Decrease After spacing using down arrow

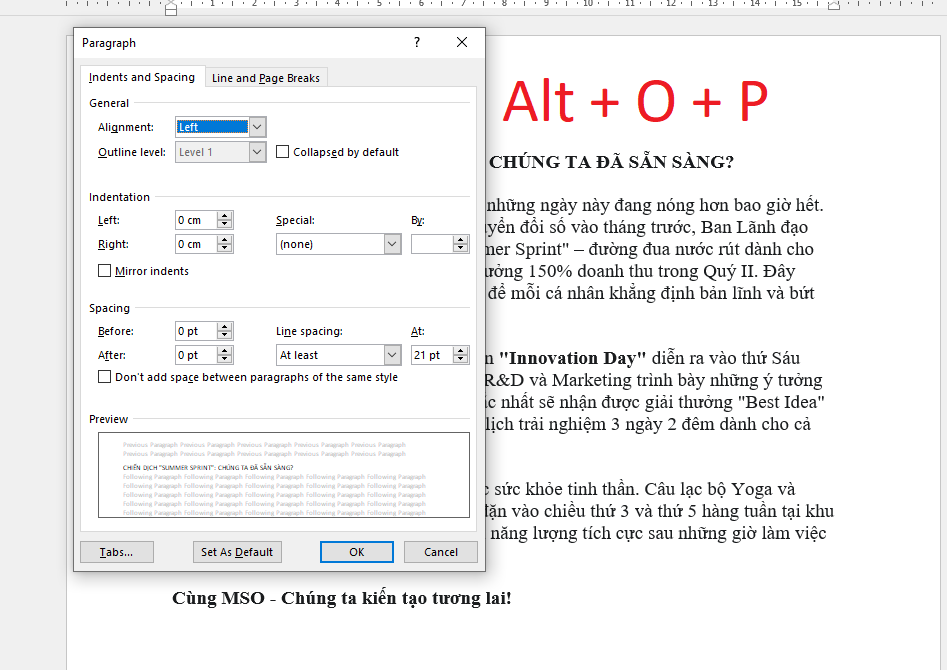[x=225, y=360]
